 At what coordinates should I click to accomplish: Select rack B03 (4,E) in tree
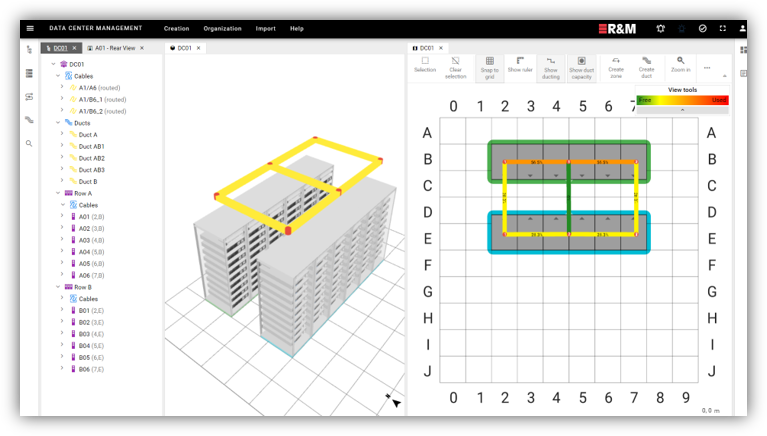tap(91, 334)
